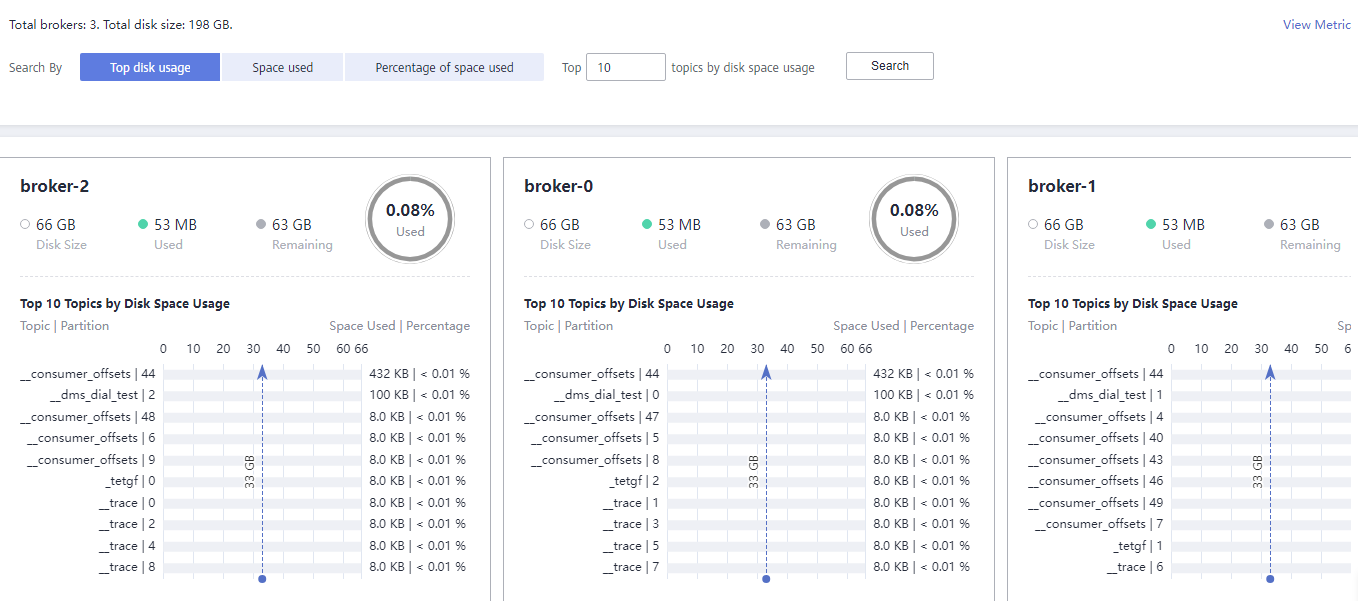
Task: Click the 'Search By' label
Action: point(36,68)
